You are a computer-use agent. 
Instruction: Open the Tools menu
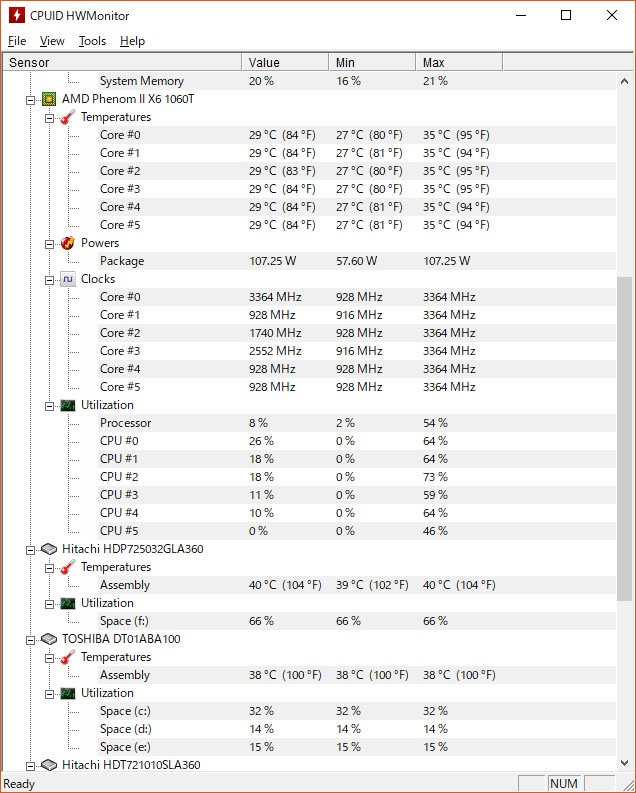pos(92,41)
